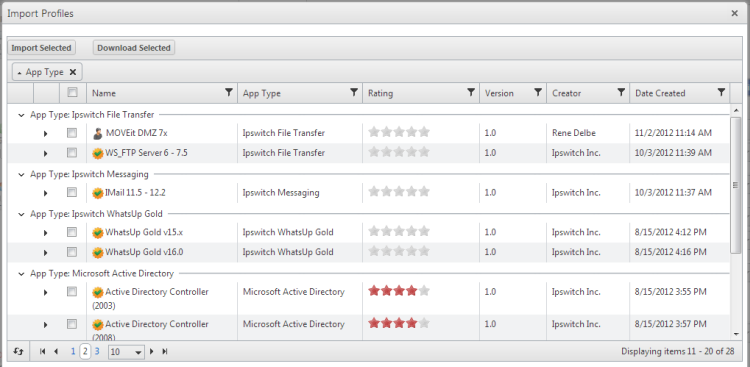The height and width of the screenshot is (367, 750).
Task: Sort by the Rating column header
Action: pyautogui.click(x=380, y=93)
